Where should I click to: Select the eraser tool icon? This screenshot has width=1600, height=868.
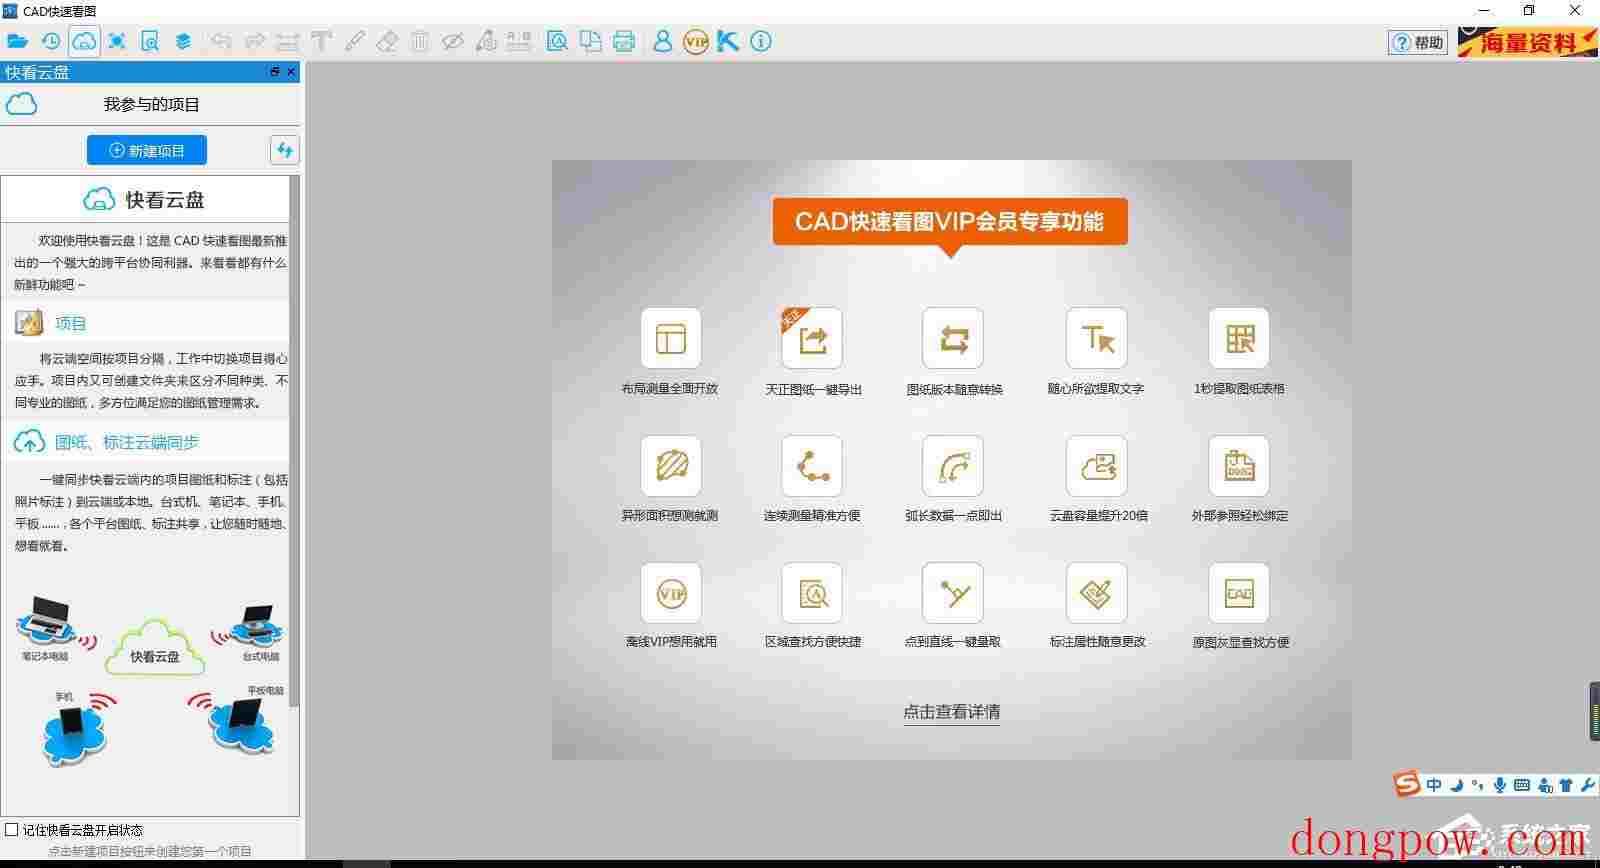[387, 41]
